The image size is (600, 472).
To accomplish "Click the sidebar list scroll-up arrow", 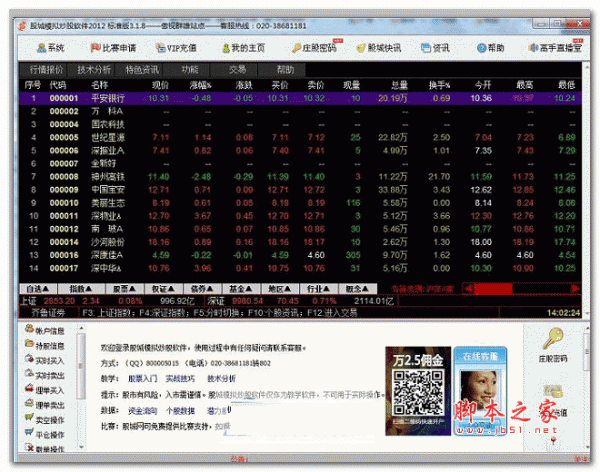I will pyautogui.click(x=81, y=328).
